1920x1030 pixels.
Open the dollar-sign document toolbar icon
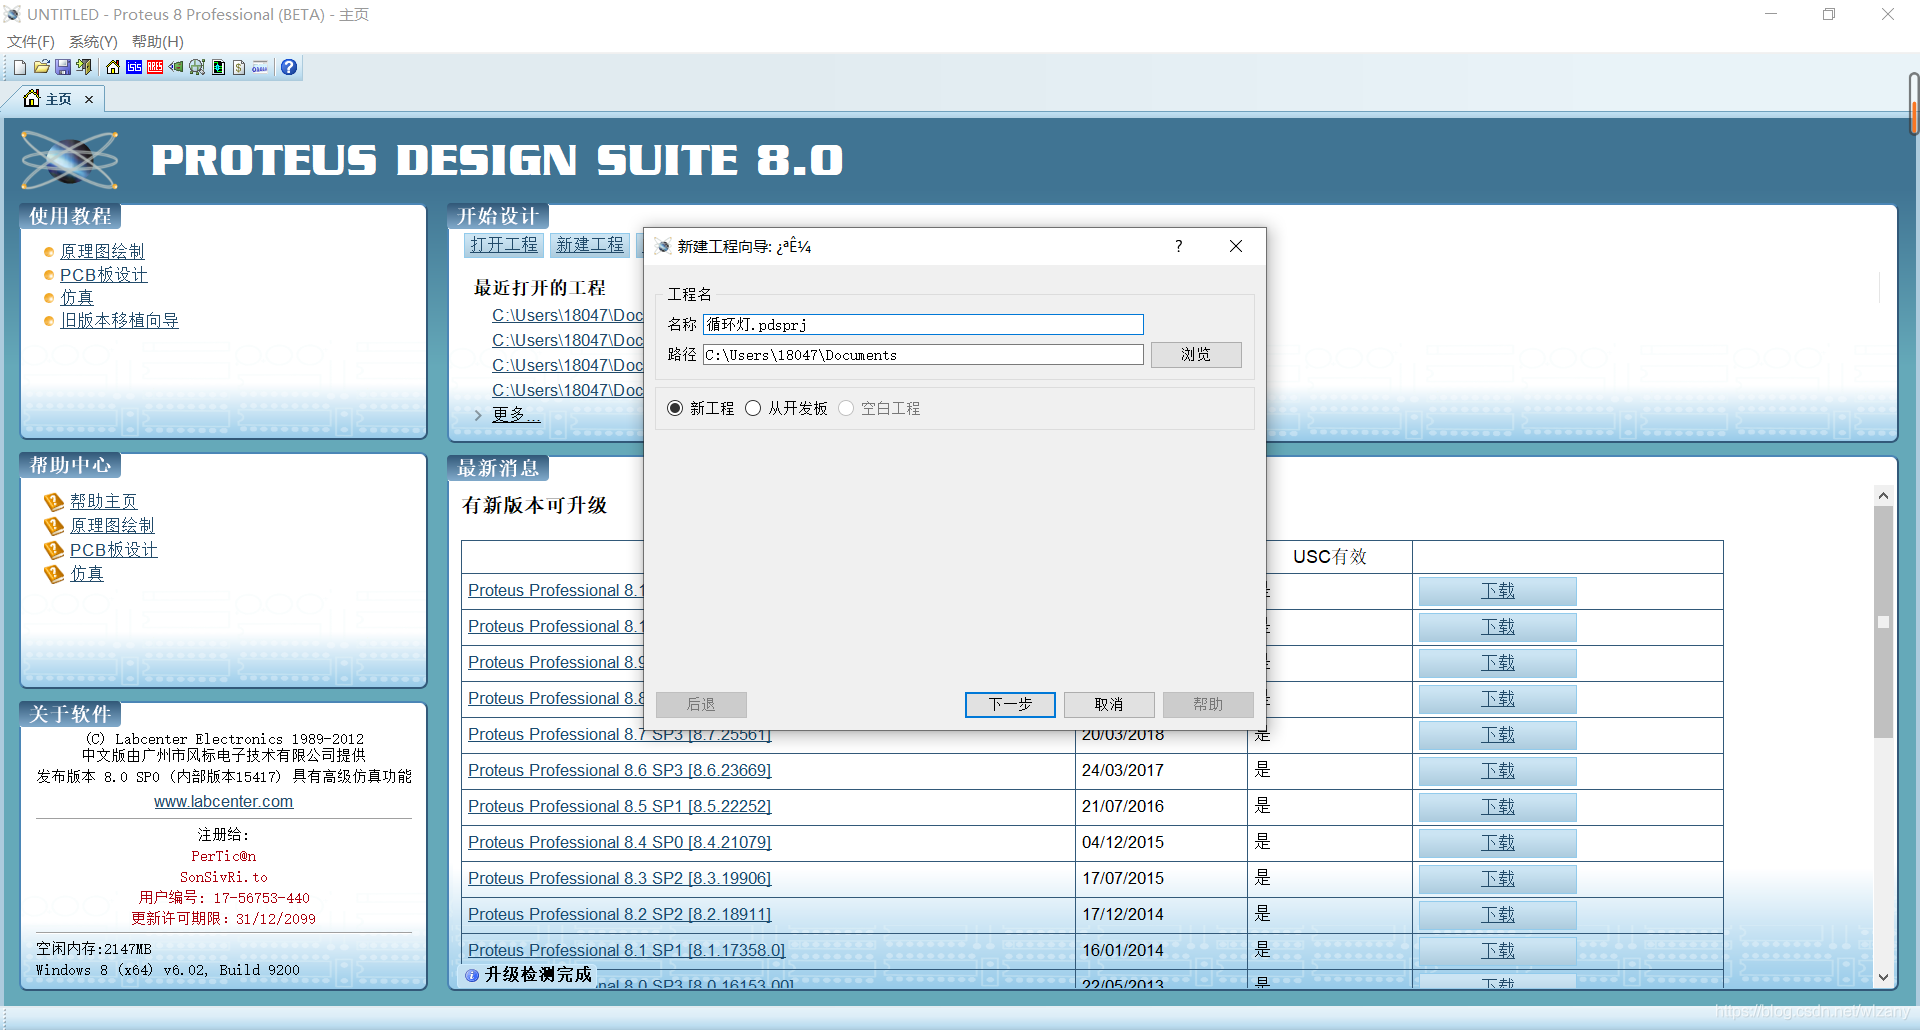coord(239,67)
